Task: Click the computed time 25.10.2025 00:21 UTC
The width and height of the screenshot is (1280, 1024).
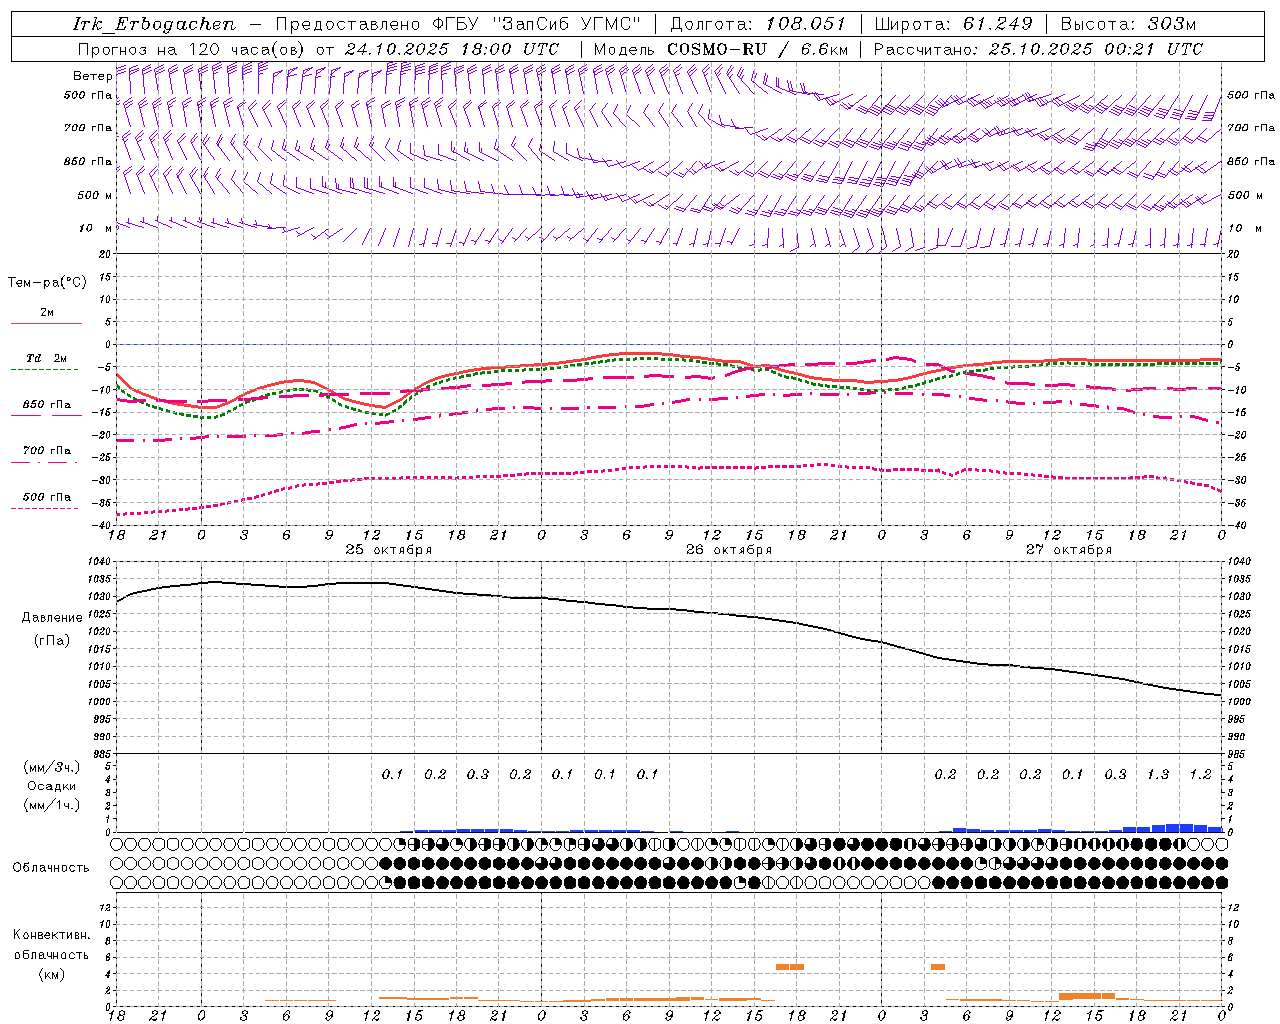Action: (x=1095, y=49)
